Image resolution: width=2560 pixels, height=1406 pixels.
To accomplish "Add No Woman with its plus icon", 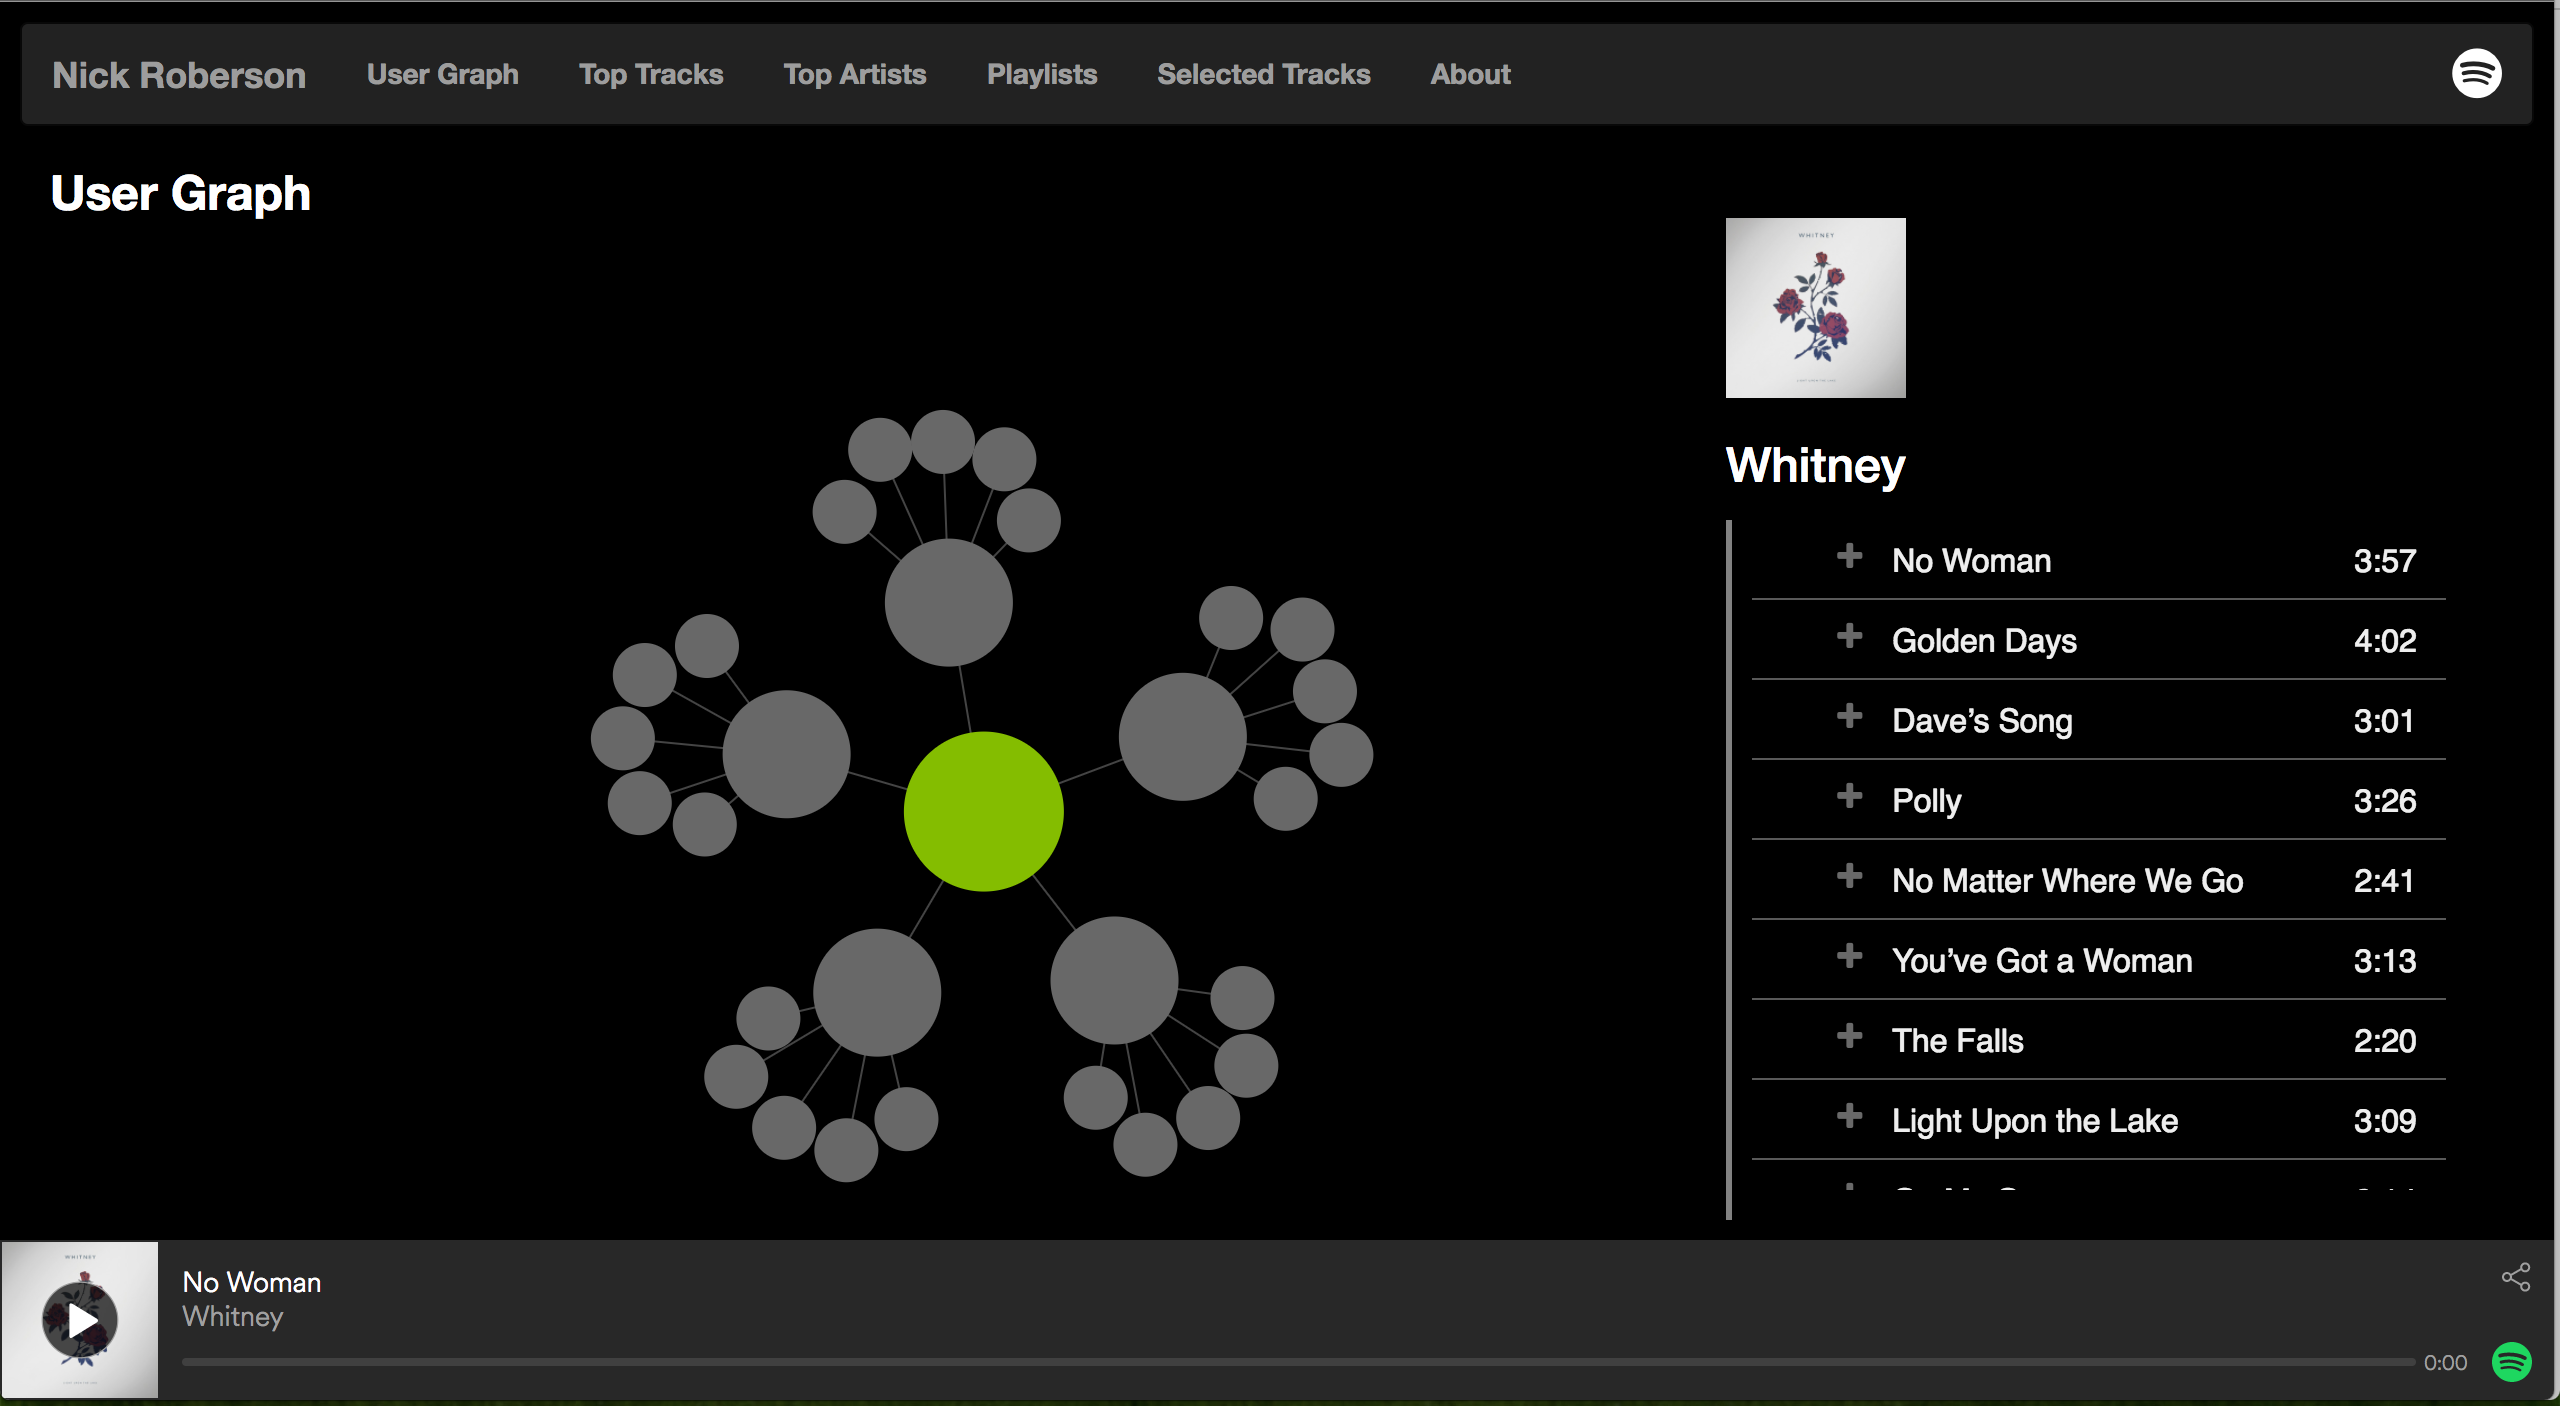I will coord(1850,556).
